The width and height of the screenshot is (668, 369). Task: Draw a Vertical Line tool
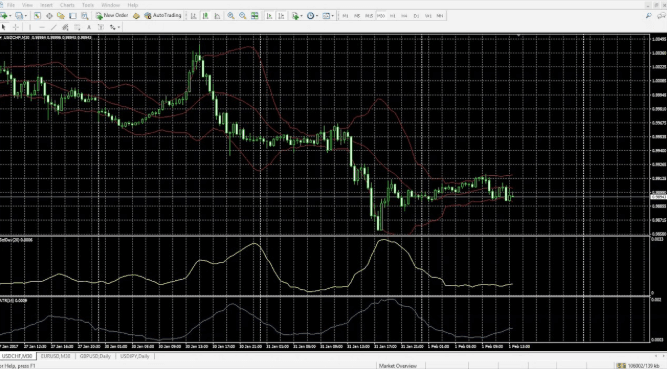pos(30,27)
